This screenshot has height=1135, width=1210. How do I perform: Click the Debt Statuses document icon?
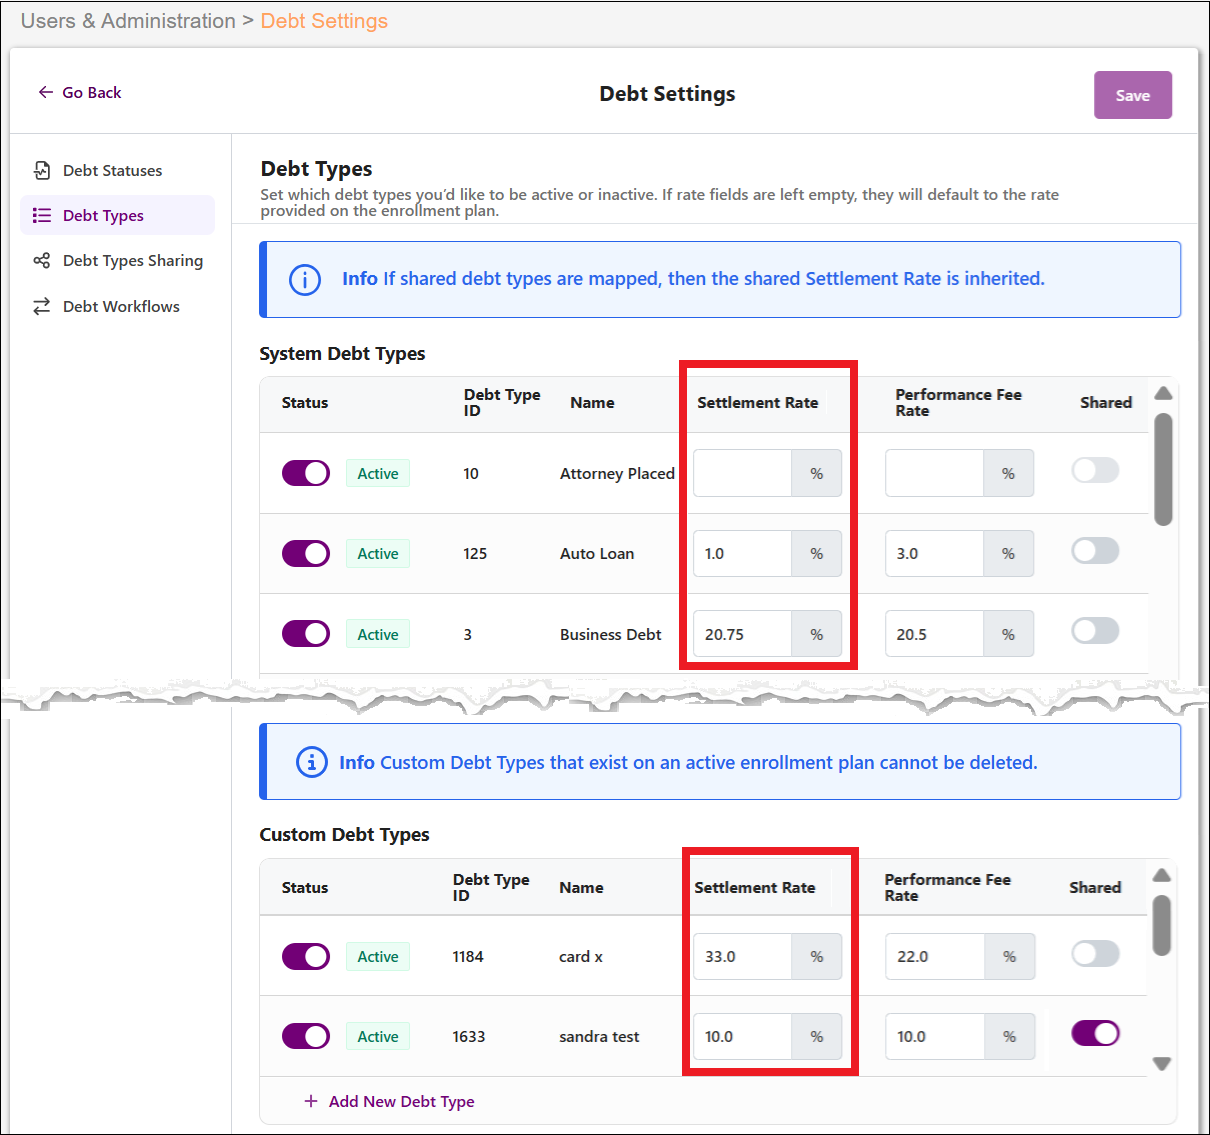42,170
